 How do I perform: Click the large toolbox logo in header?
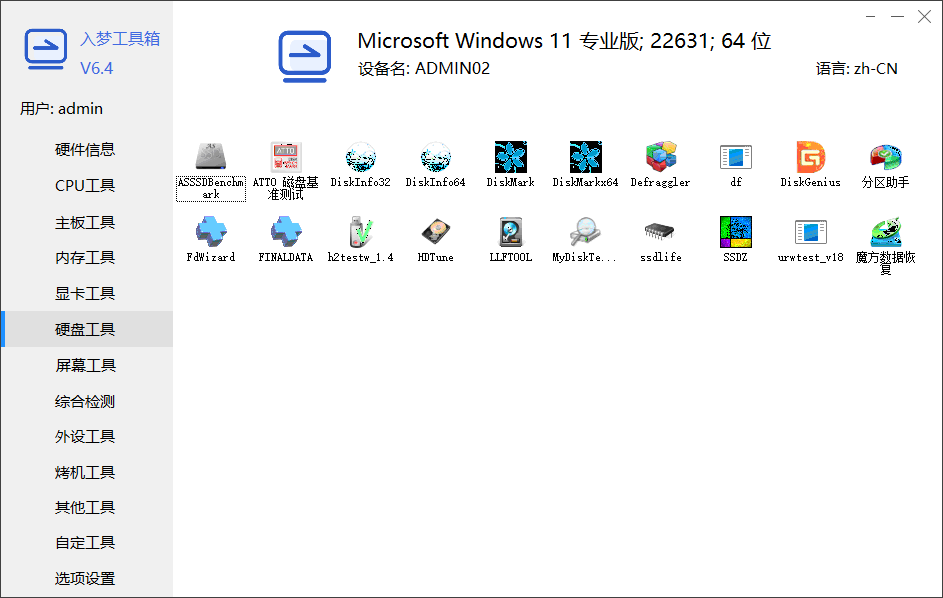point(305,57)
